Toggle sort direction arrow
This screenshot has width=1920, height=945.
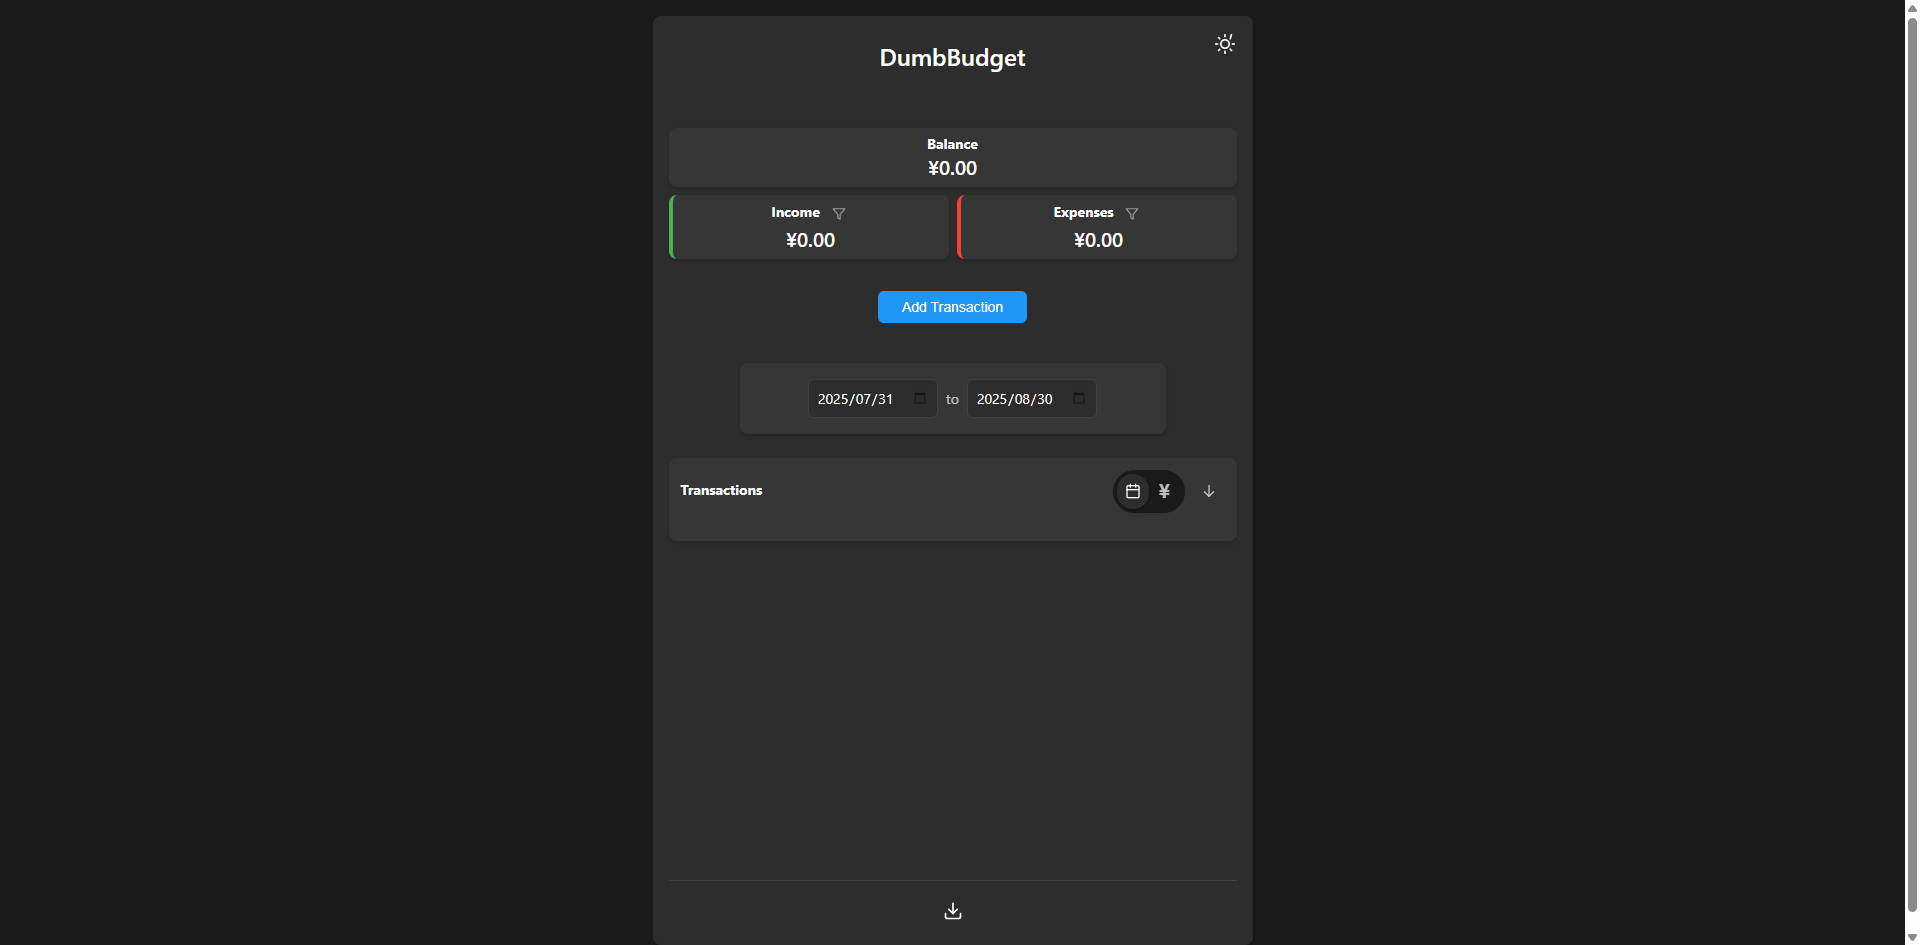pyautogui.click(x=1209, y=491)
